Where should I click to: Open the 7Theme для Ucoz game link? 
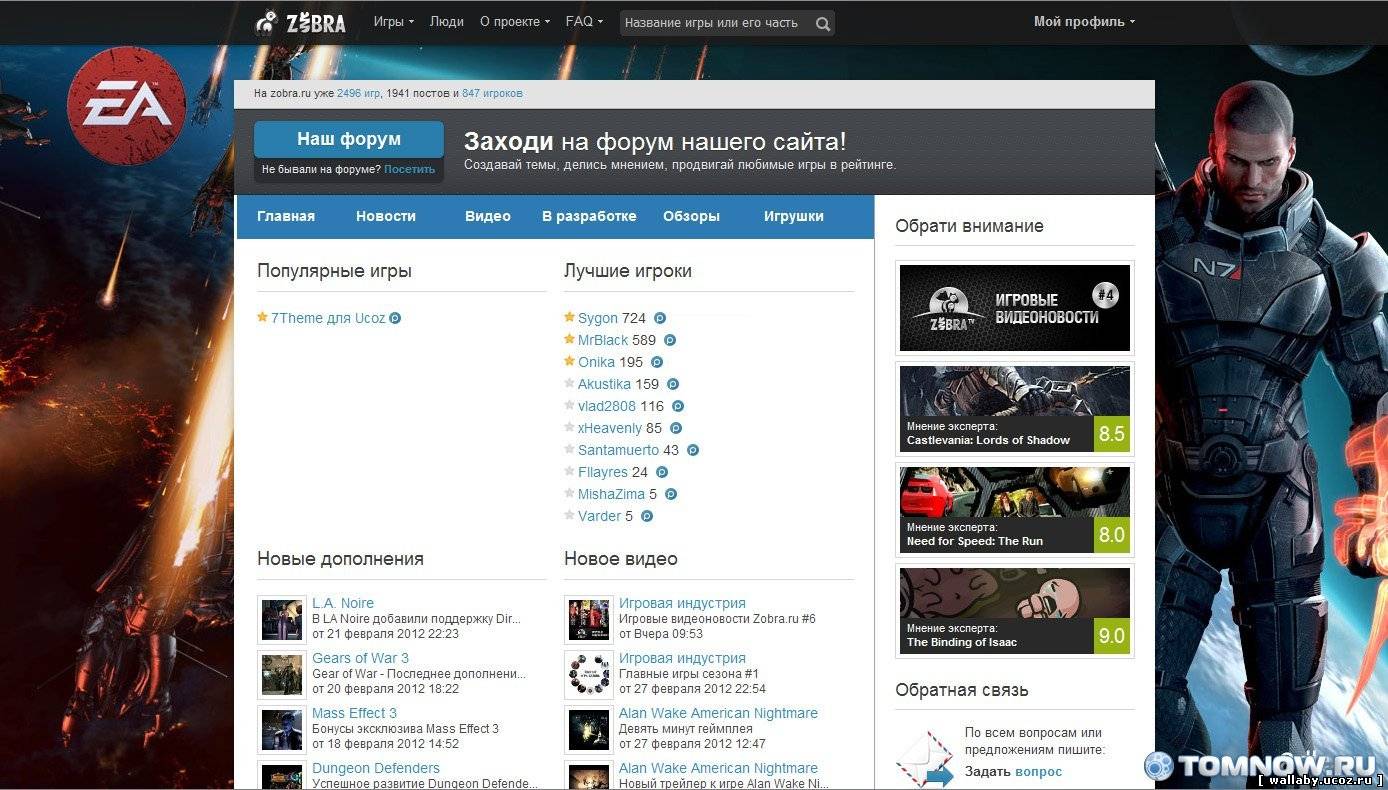328,318
